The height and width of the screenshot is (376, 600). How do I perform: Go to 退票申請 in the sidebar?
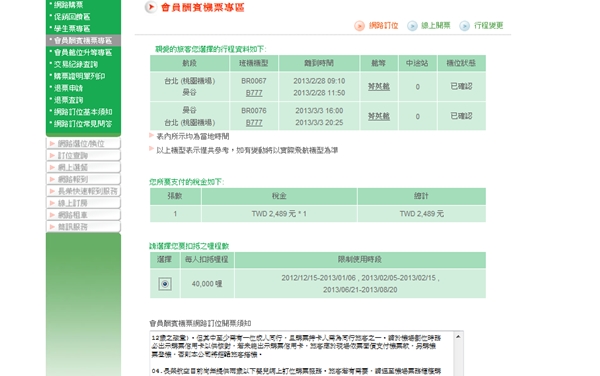[x=68, y=88]
